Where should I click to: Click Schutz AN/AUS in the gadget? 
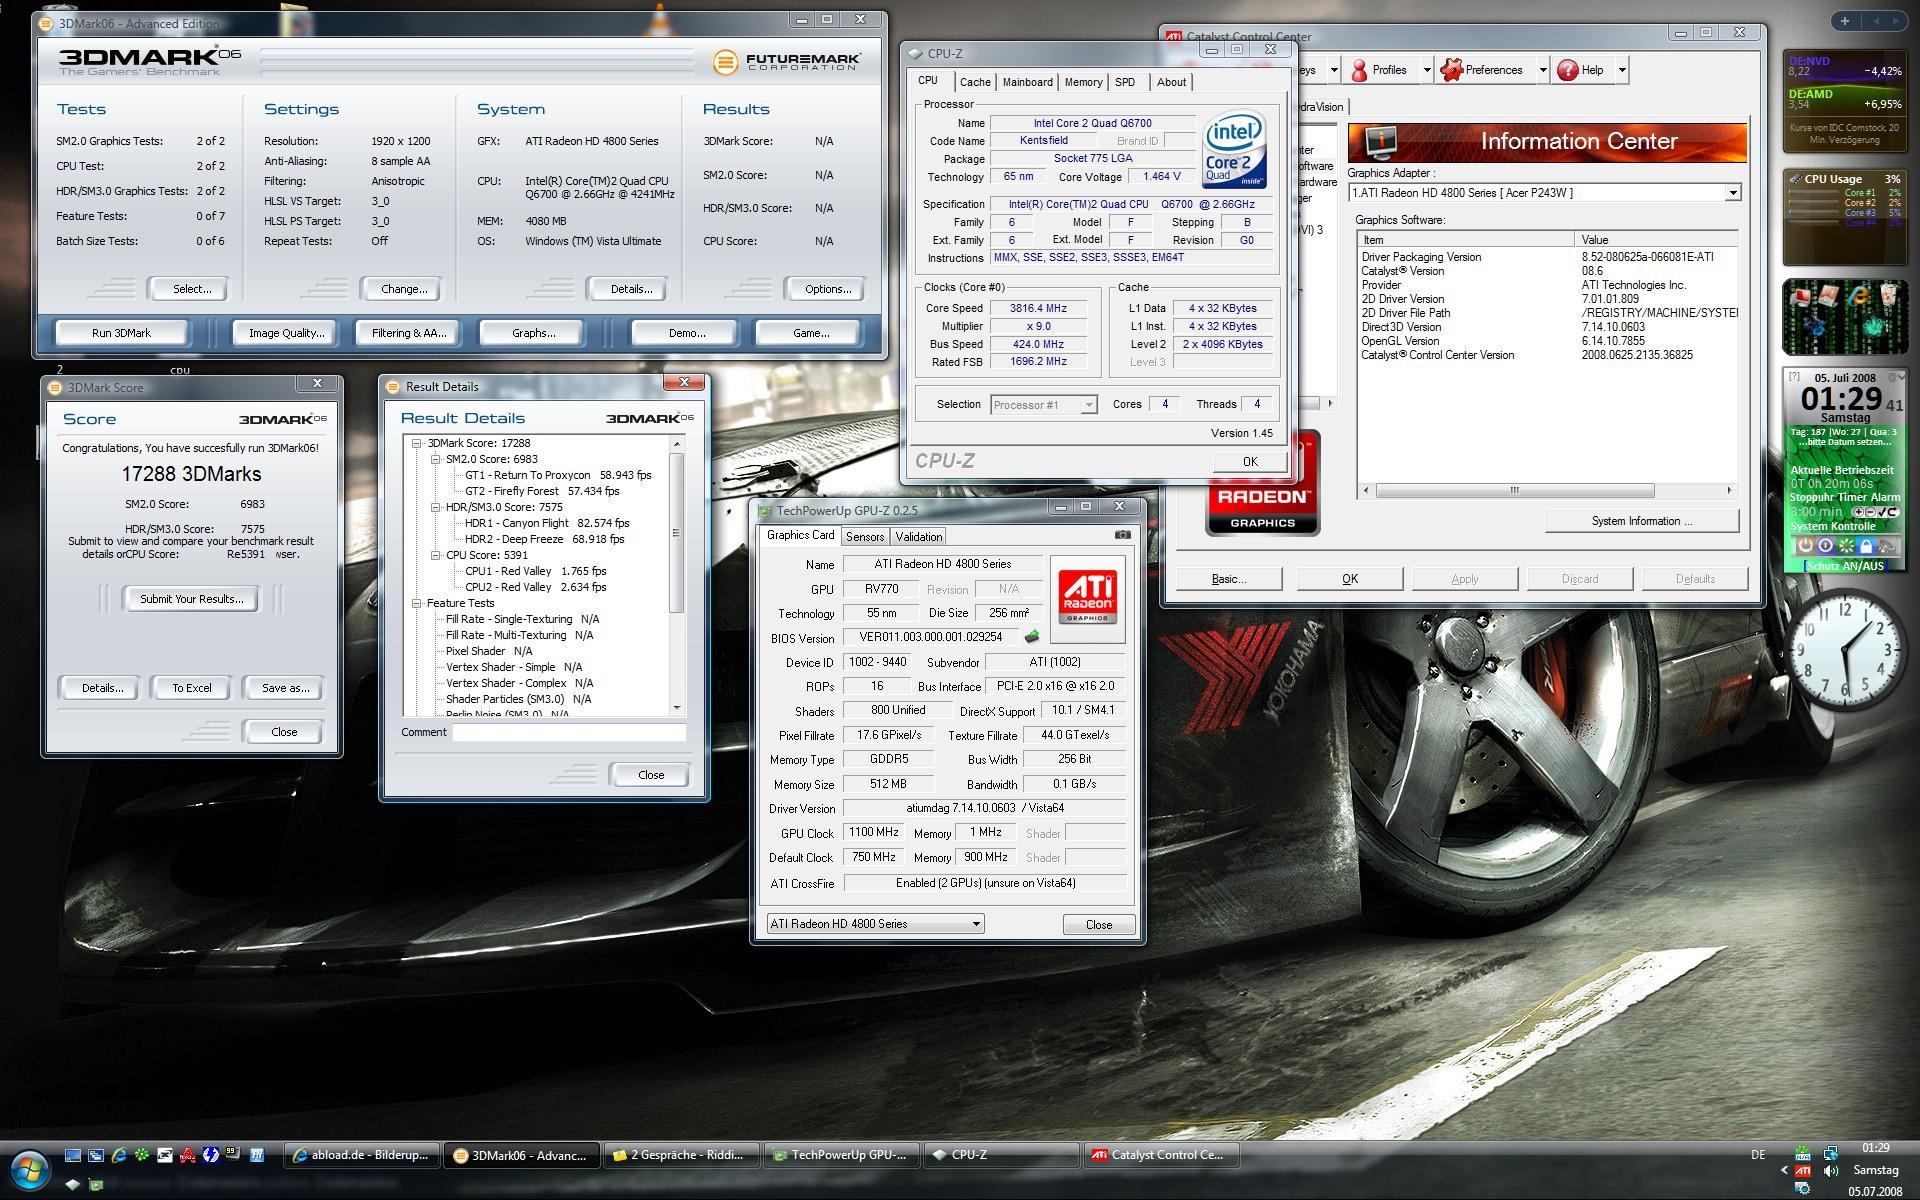pyautogui.click(x=1846, y=566)
